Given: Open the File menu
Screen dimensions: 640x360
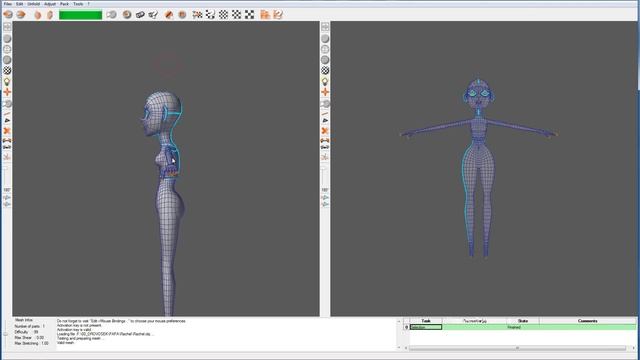Looking at the screenshot, I should 8,4.
